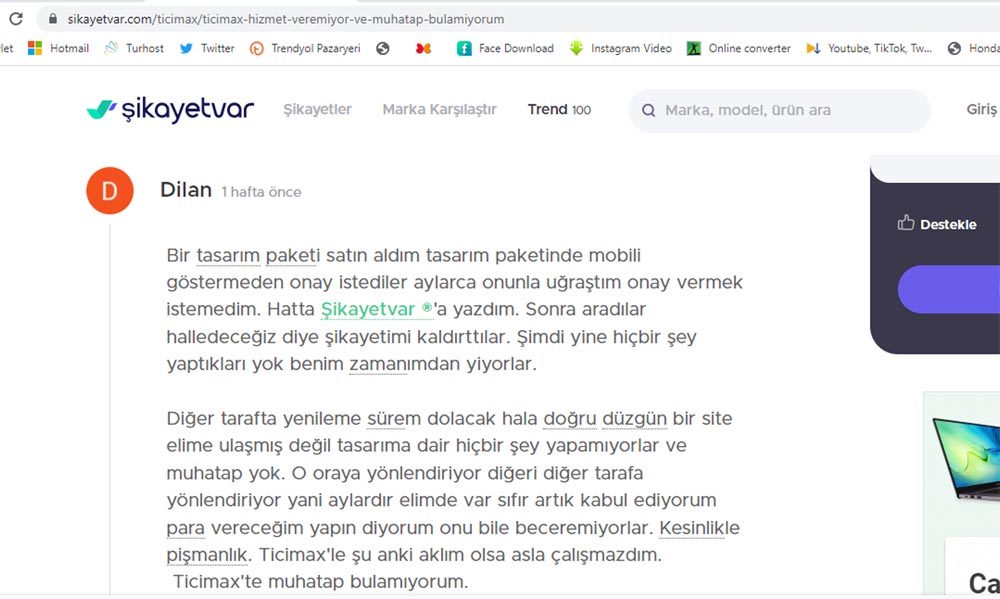
Task: Click the thumbs-up Destekle button
Action: click(937, 224)
